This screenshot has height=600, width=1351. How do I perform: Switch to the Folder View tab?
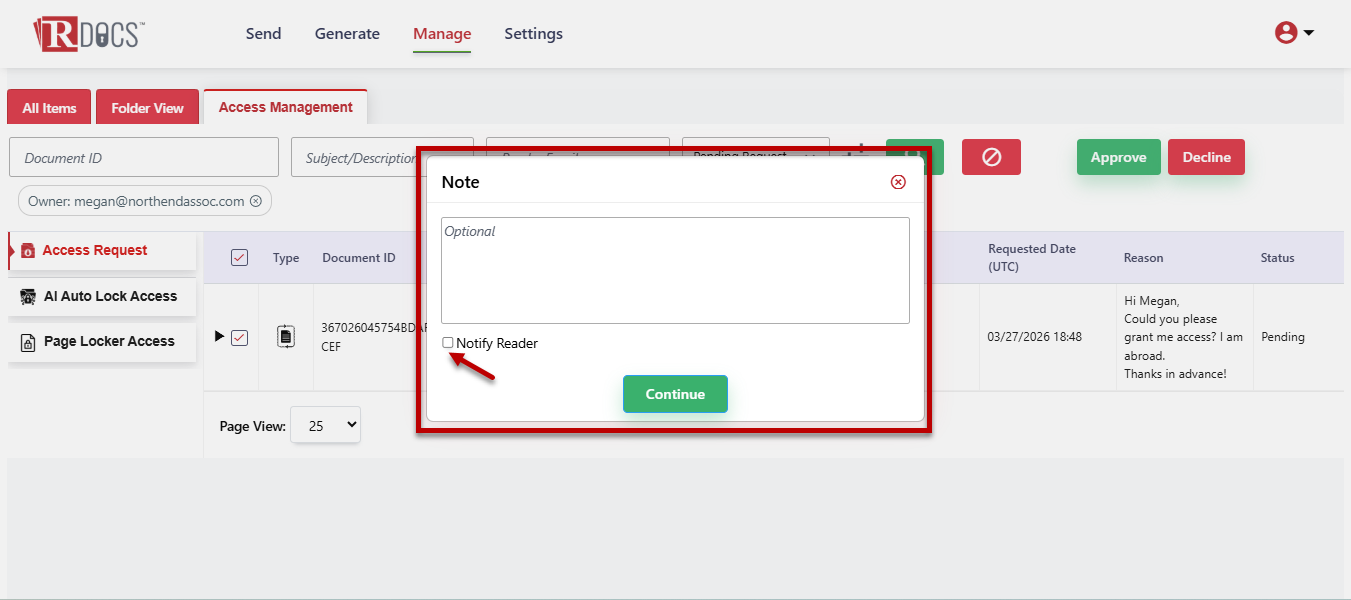(x=147, y=107)
